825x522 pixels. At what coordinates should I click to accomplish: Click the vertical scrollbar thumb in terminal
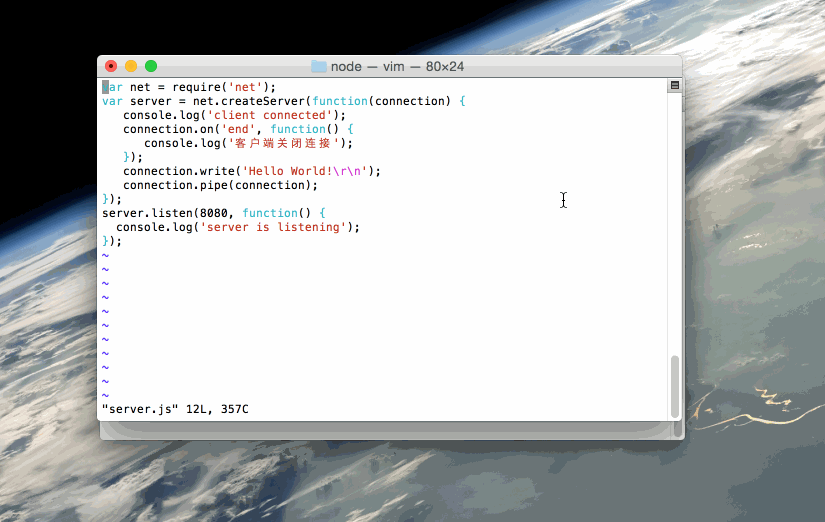[x=675, y=386]
